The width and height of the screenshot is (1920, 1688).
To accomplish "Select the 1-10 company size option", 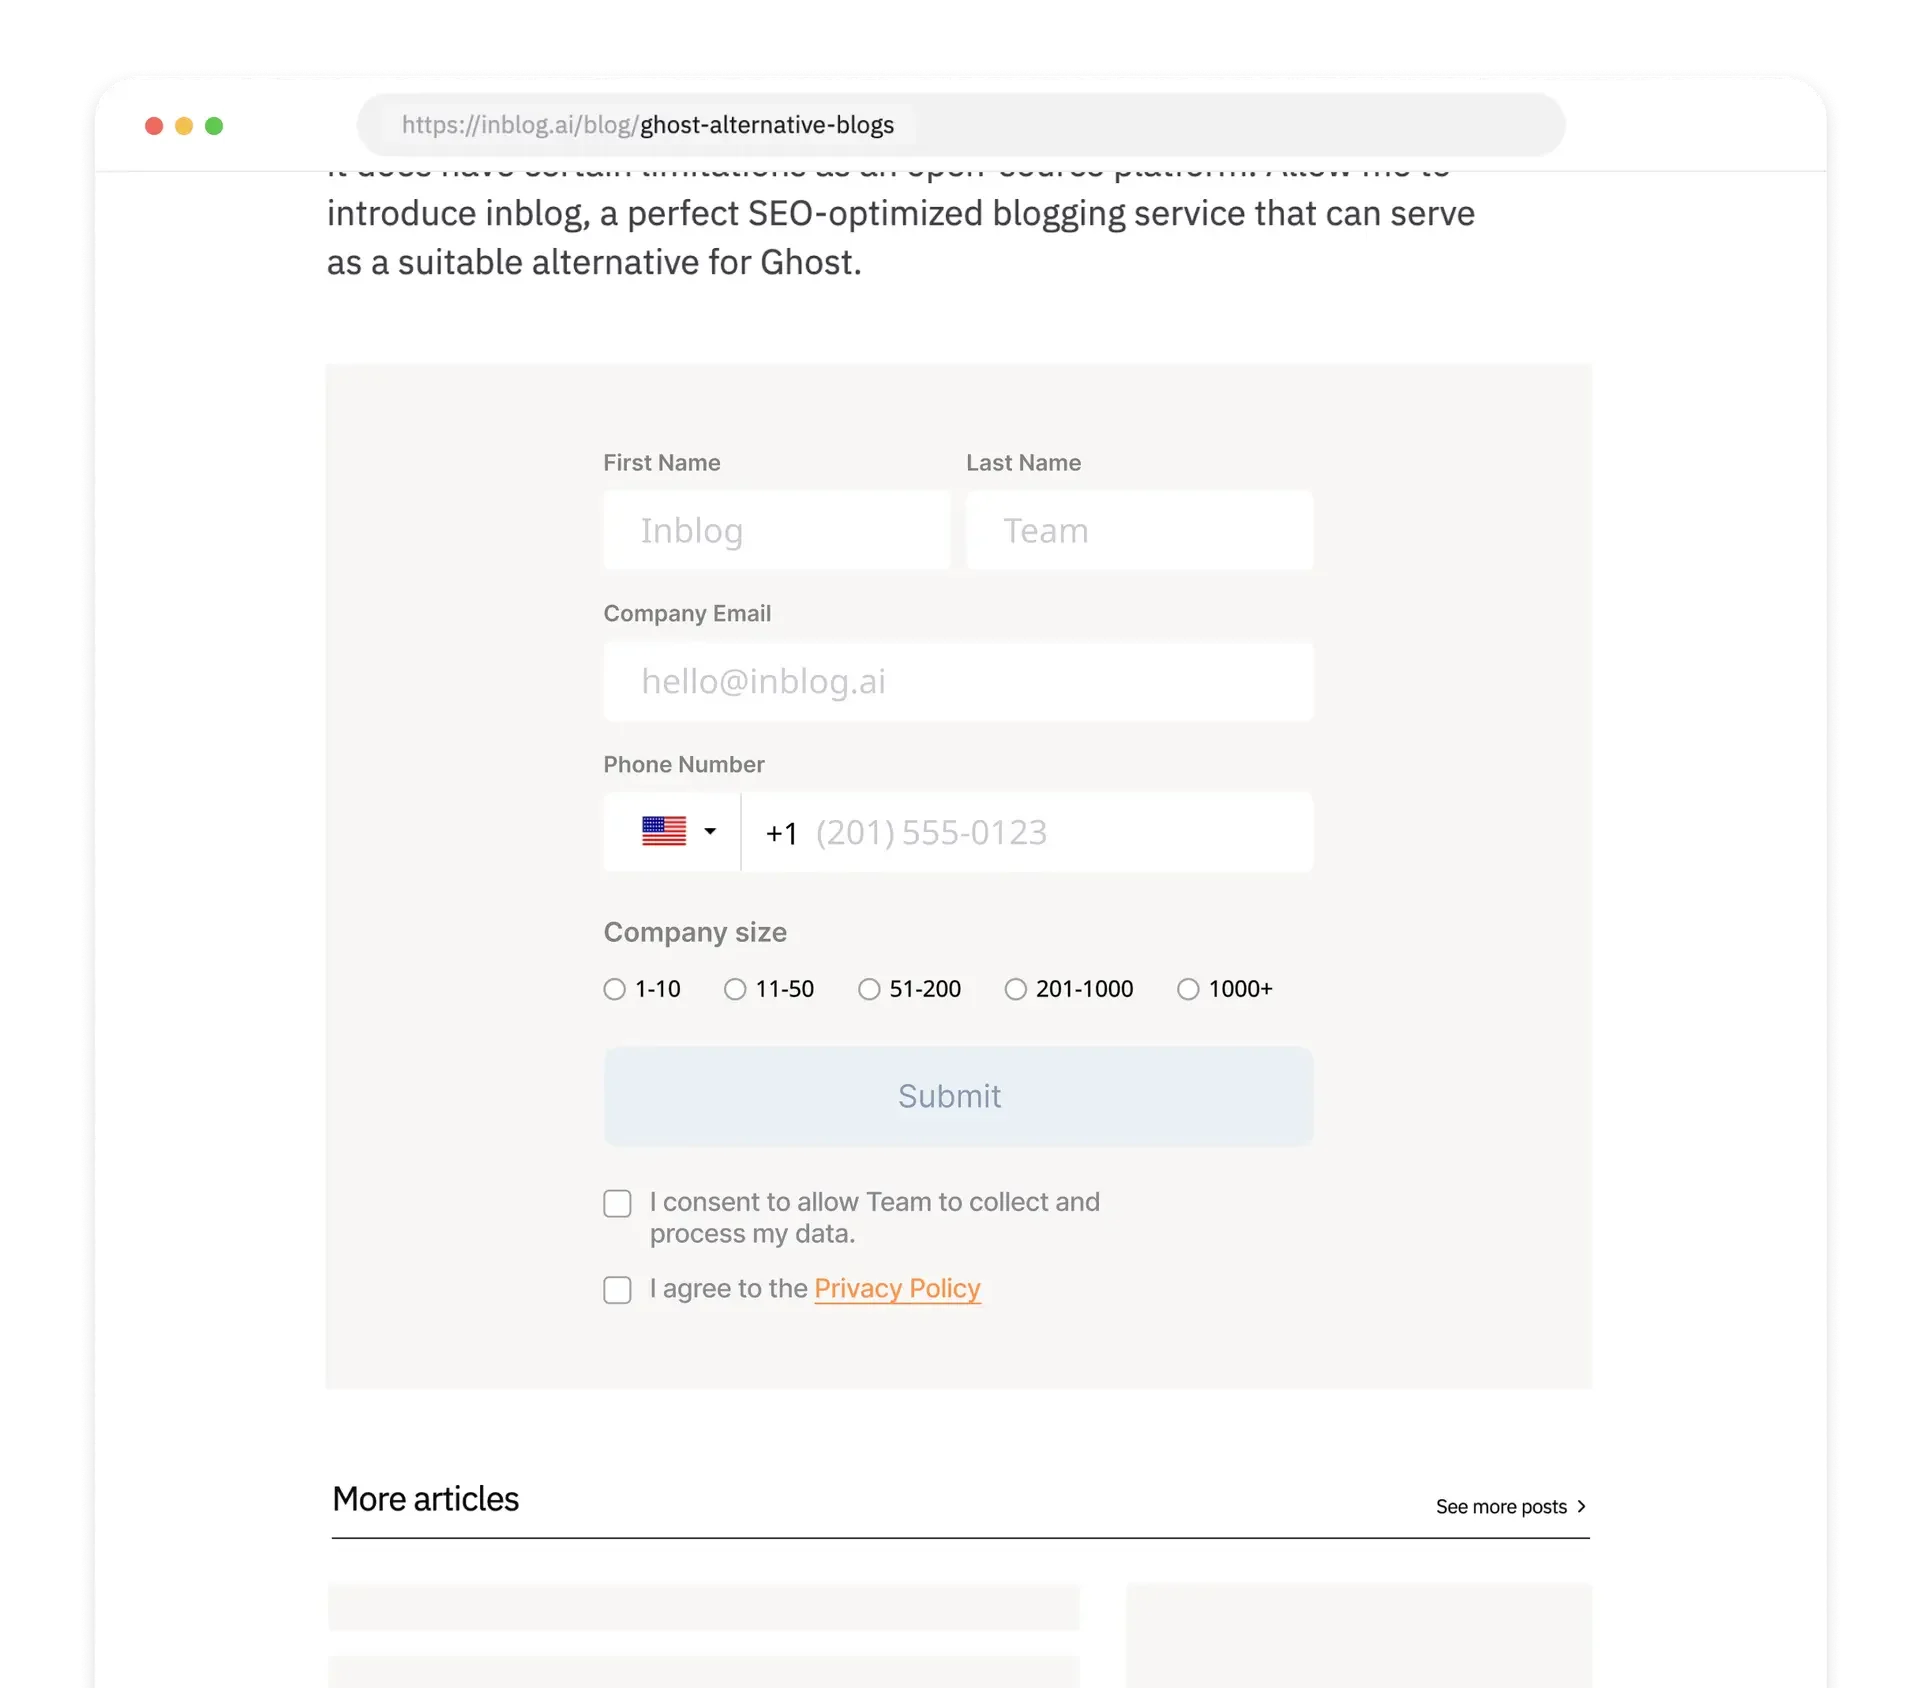I will (614, 989).
